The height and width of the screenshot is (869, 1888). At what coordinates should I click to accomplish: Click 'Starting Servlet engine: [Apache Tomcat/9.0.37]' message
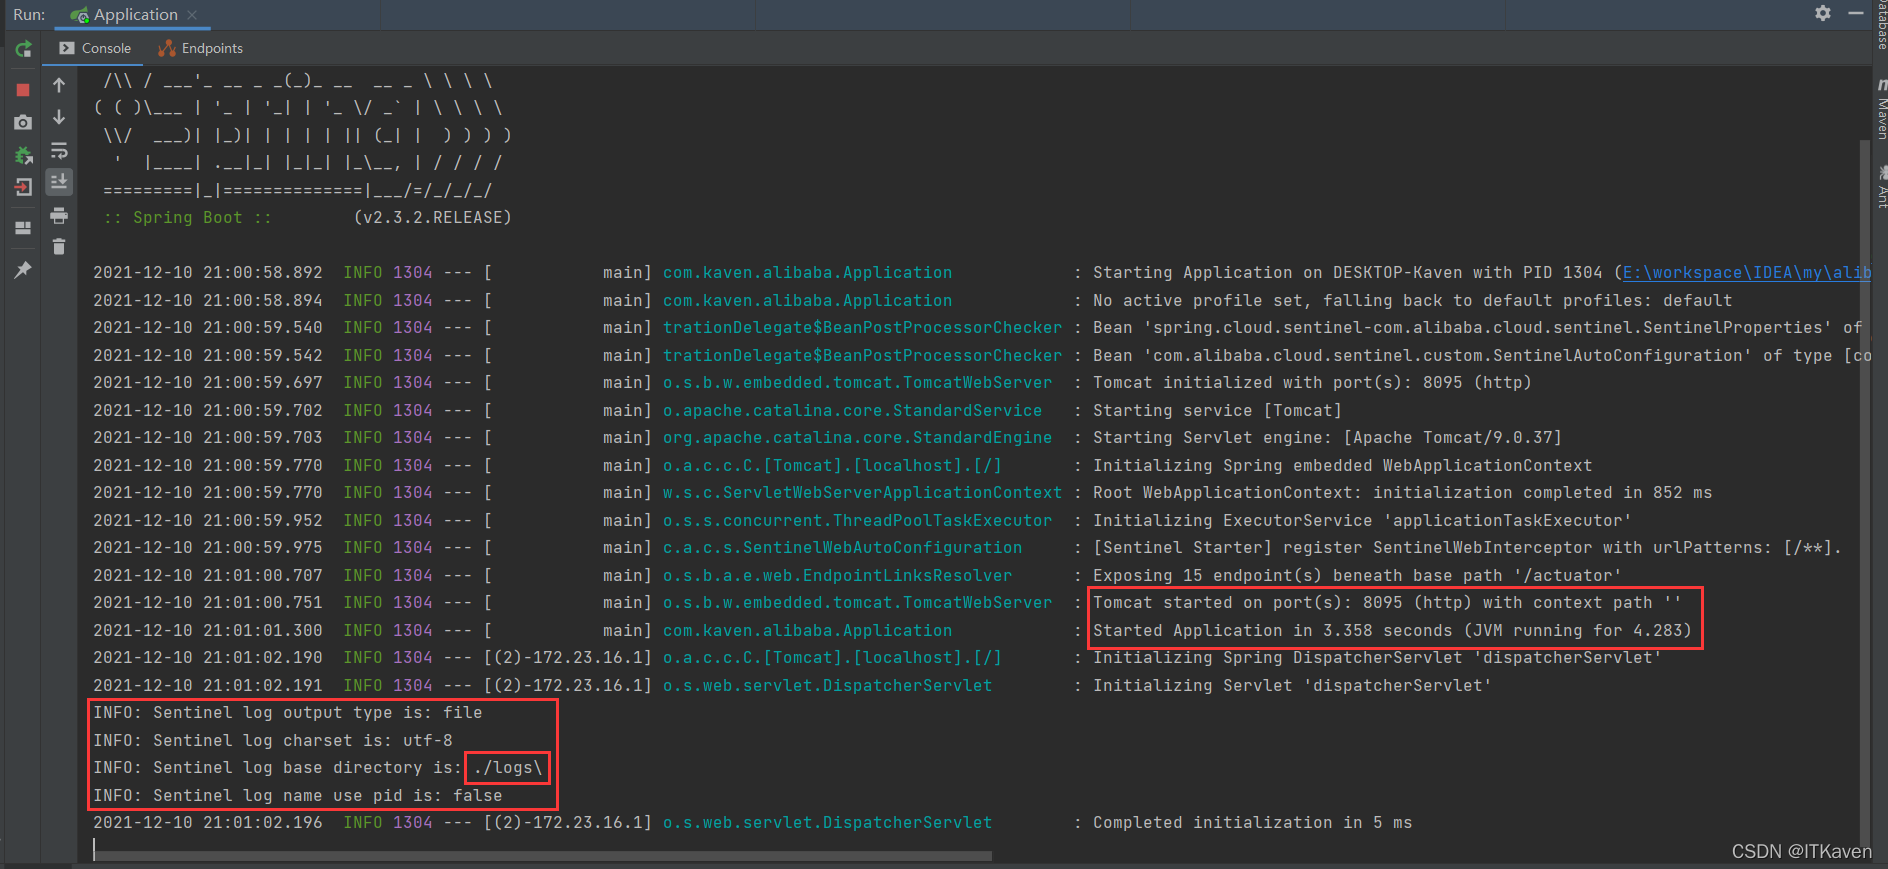1327,438
